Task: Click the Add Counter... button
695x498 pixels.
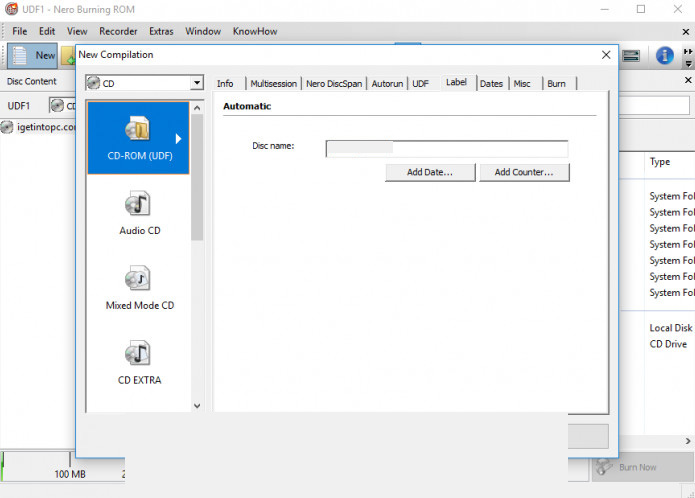Action: (x=524, y=172)
